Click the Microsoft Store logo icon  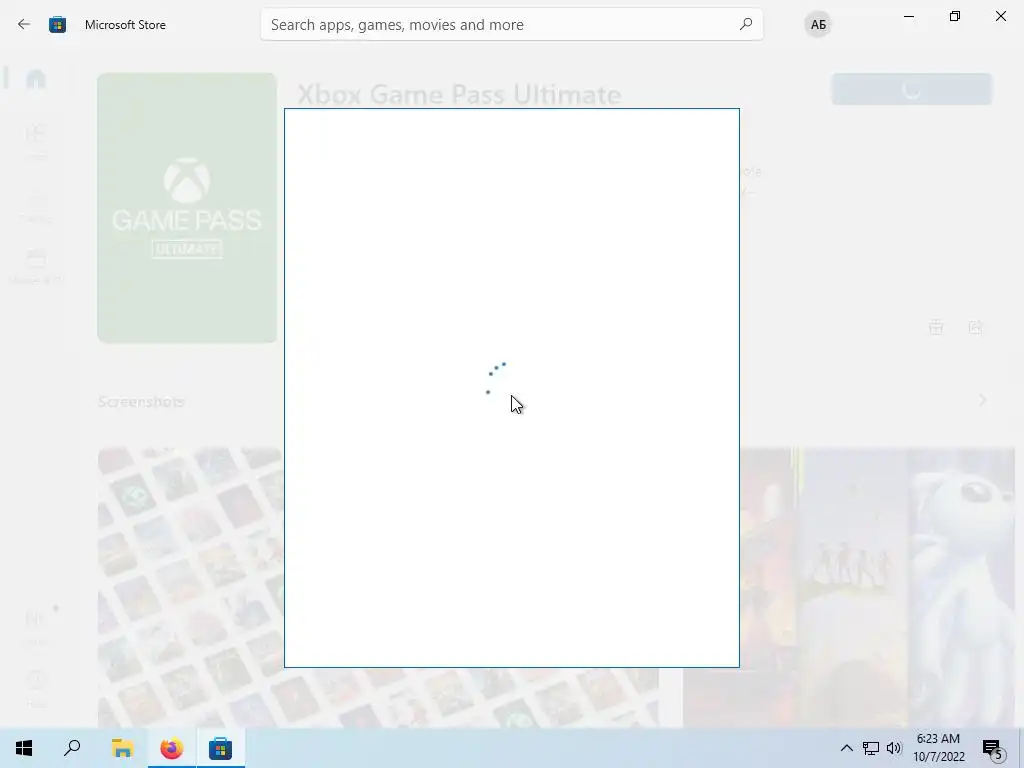point(57,25)
